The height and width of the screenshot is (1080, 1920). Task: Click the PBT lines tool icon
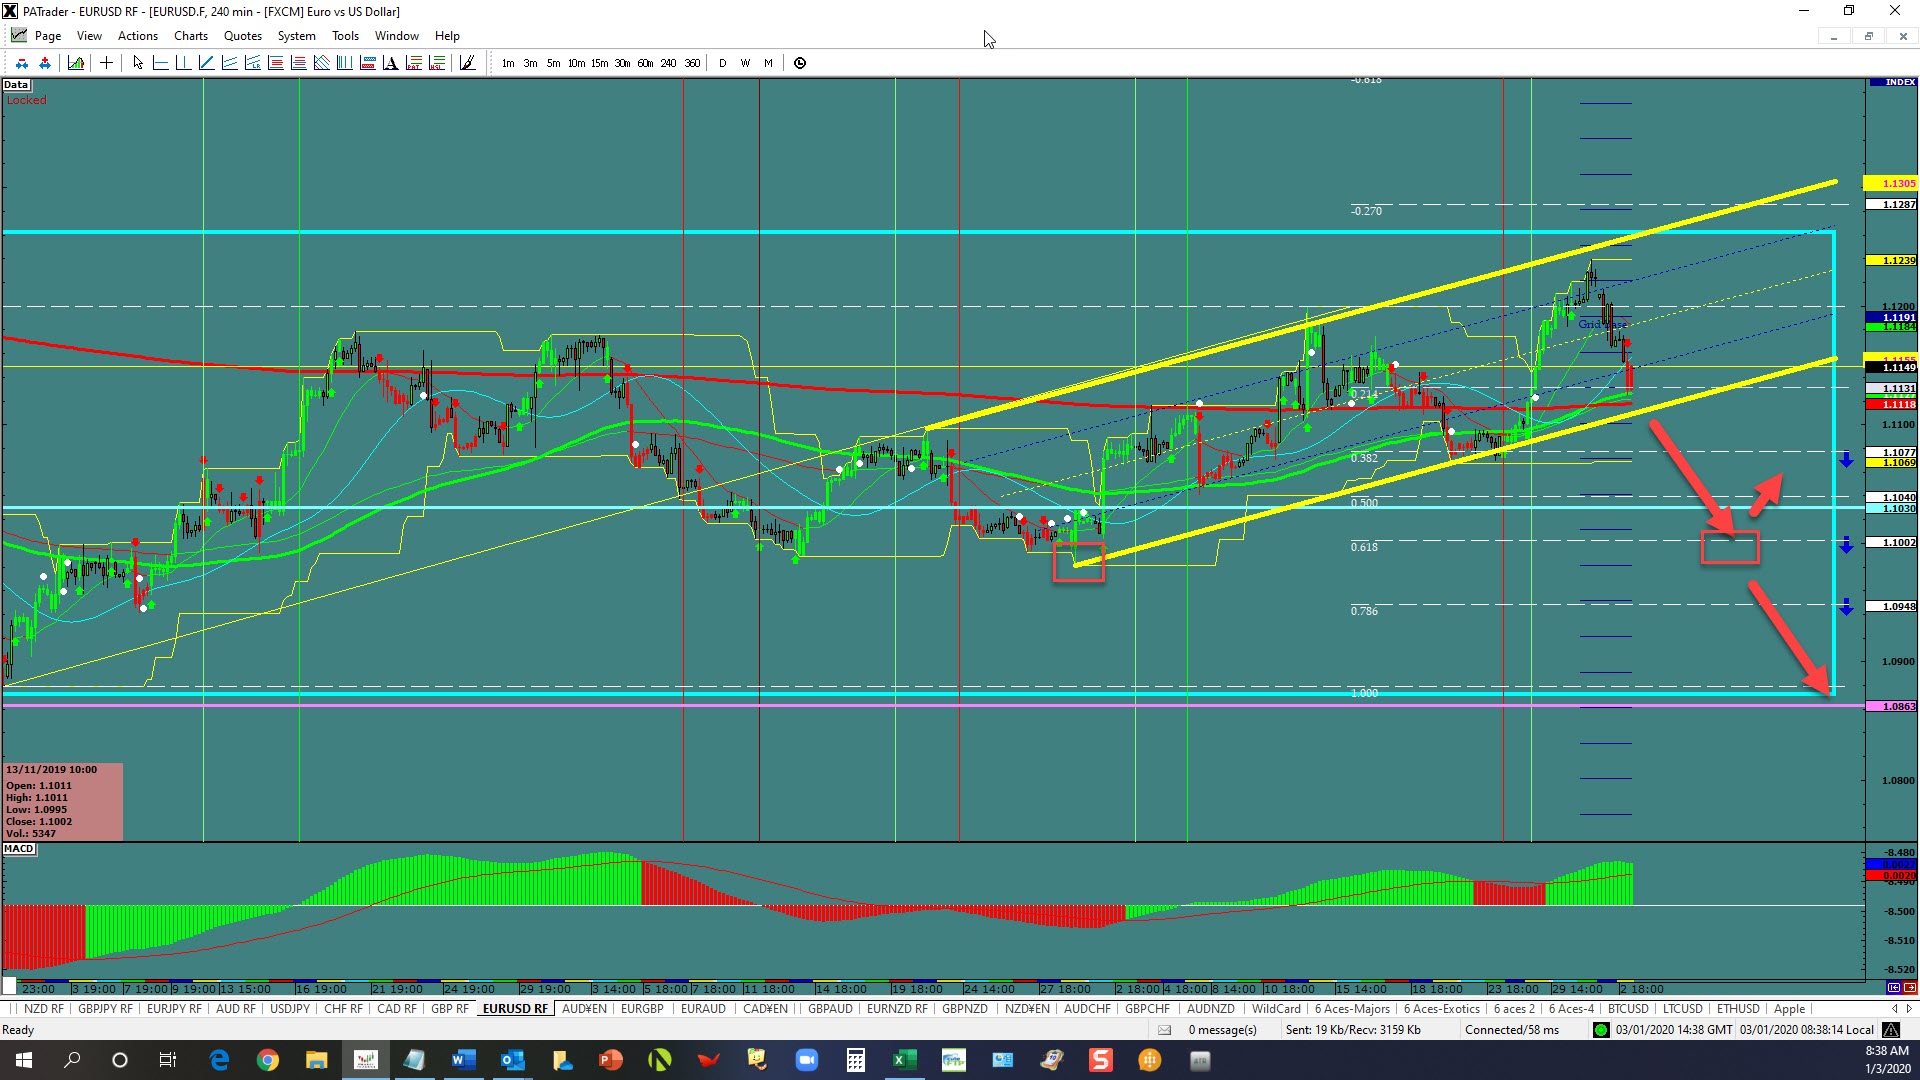tap(414, 63)
